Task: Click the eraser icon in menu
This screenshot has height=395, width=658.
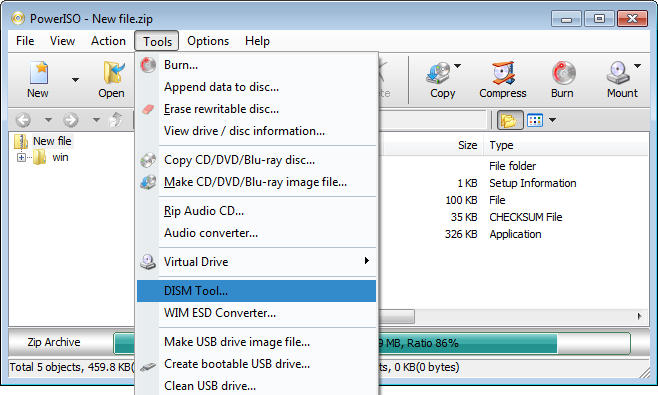Action: click(x=148, y=110)
